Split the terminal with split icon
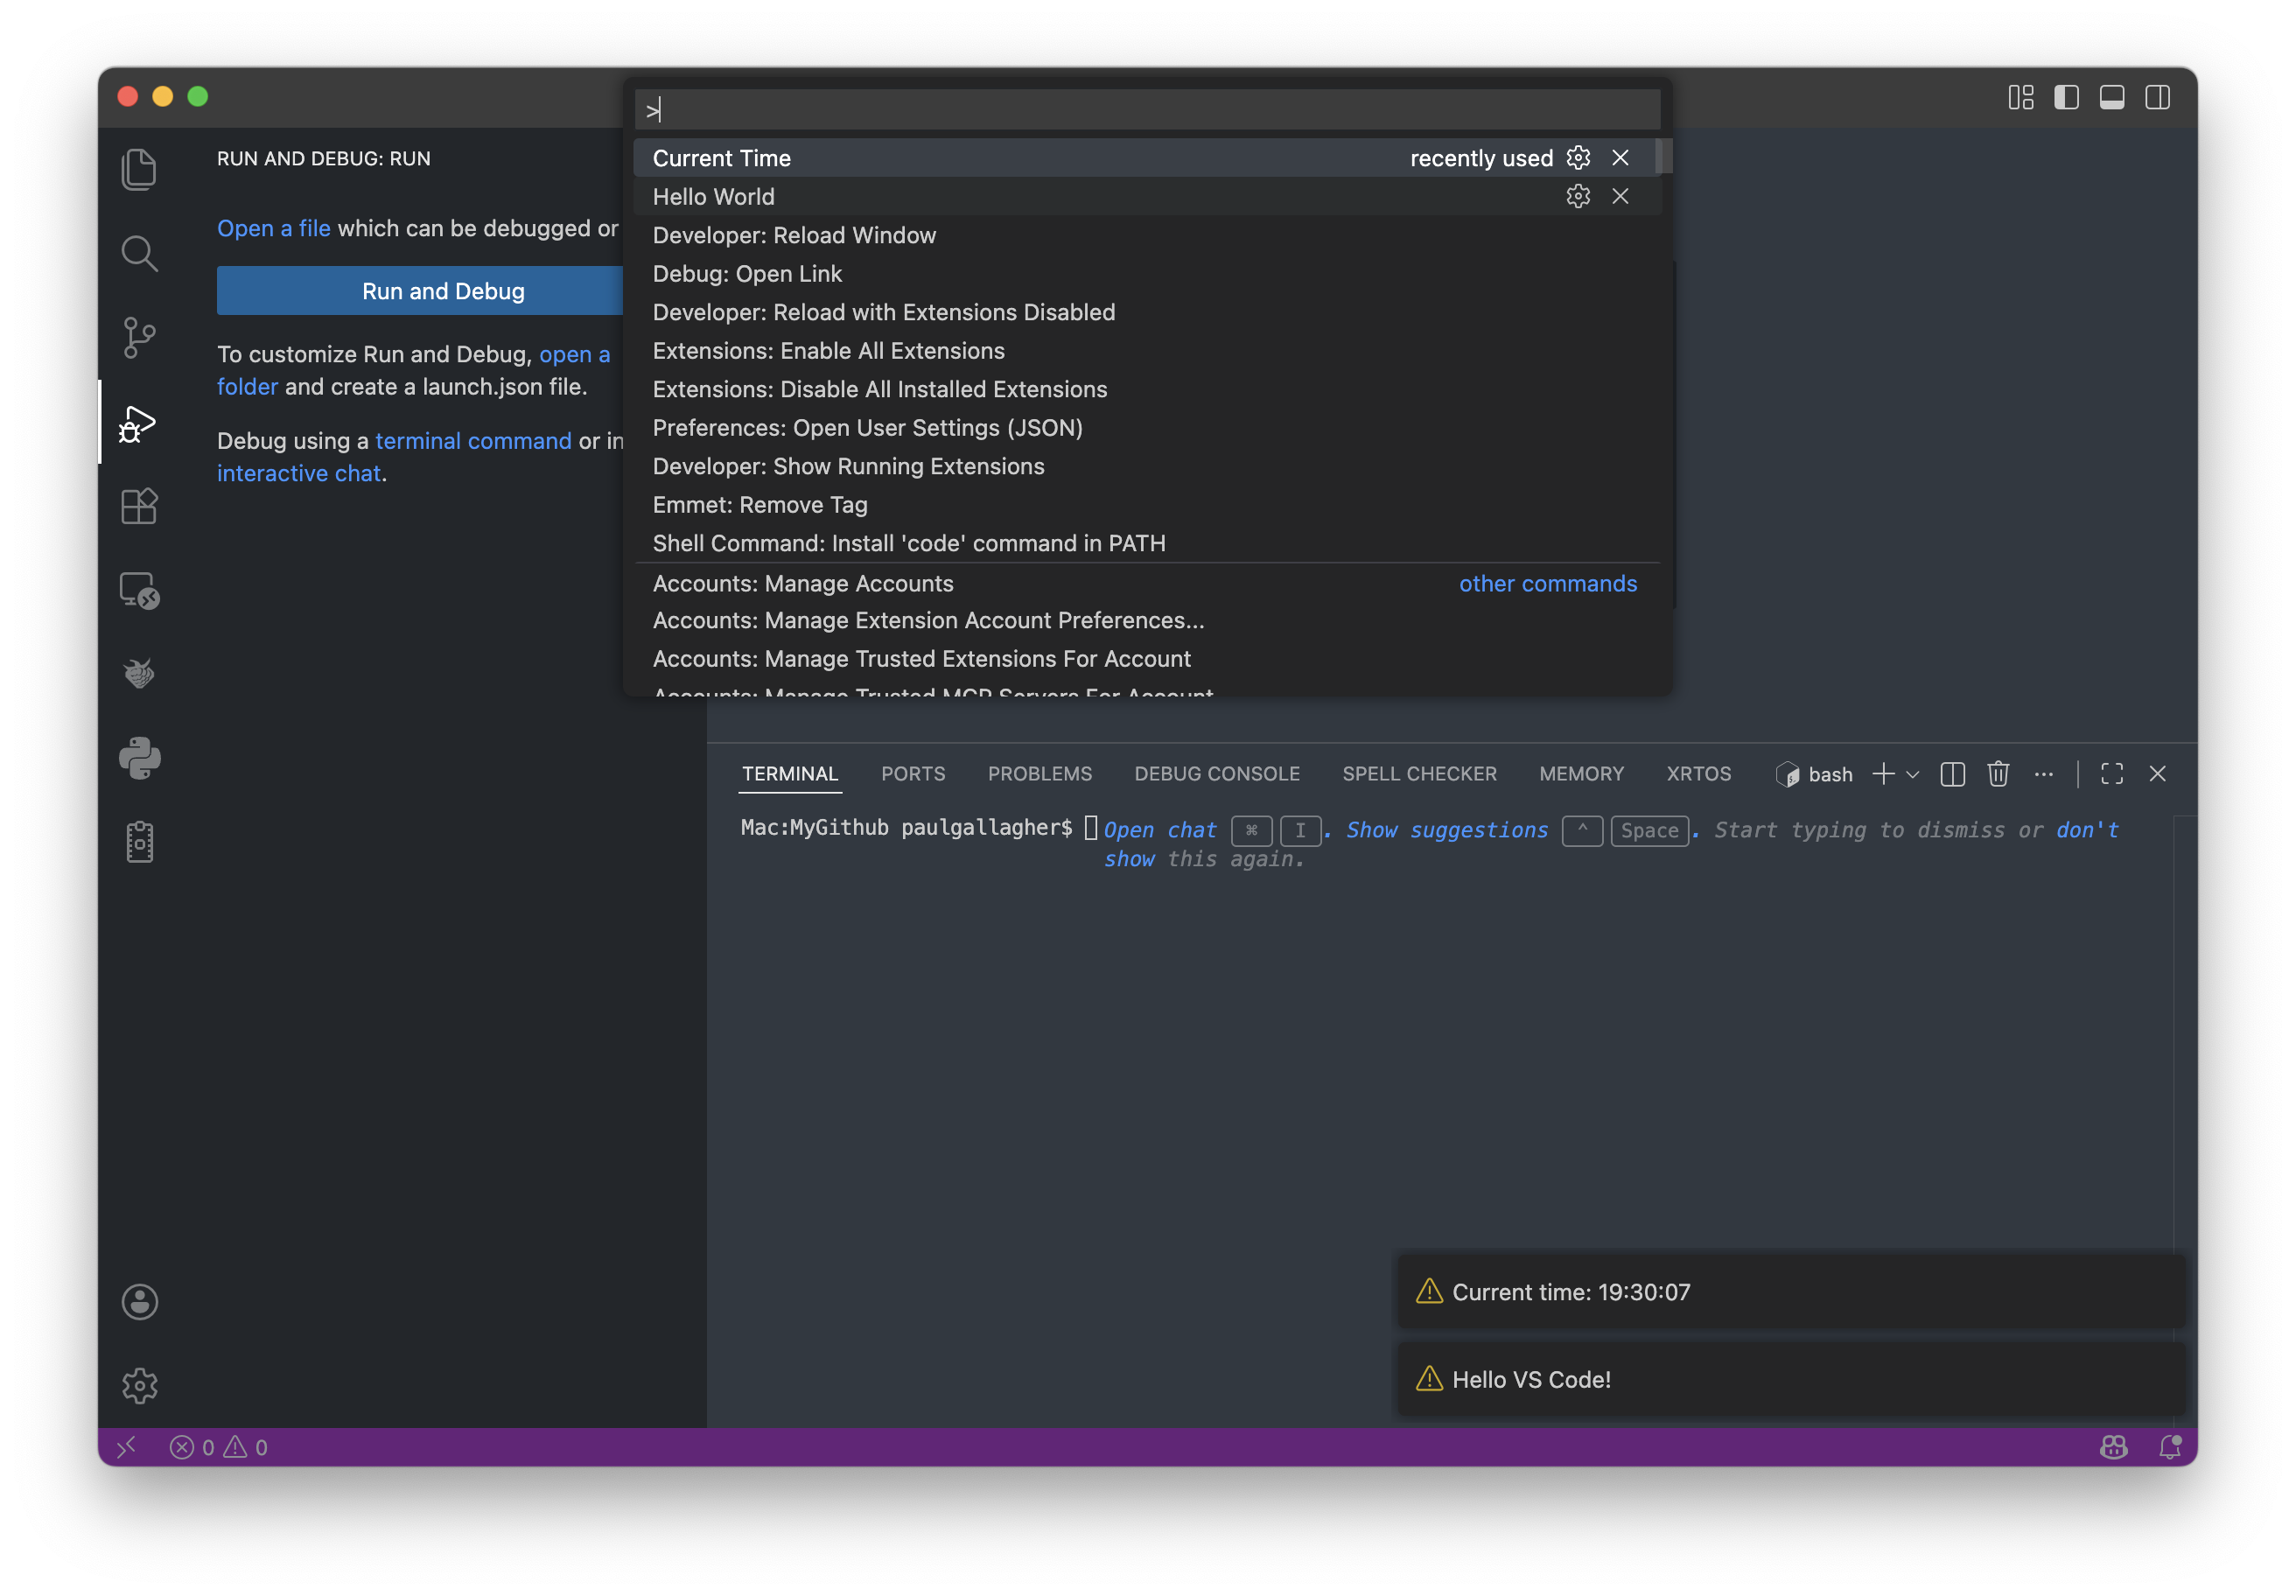 pos(1951,774)
